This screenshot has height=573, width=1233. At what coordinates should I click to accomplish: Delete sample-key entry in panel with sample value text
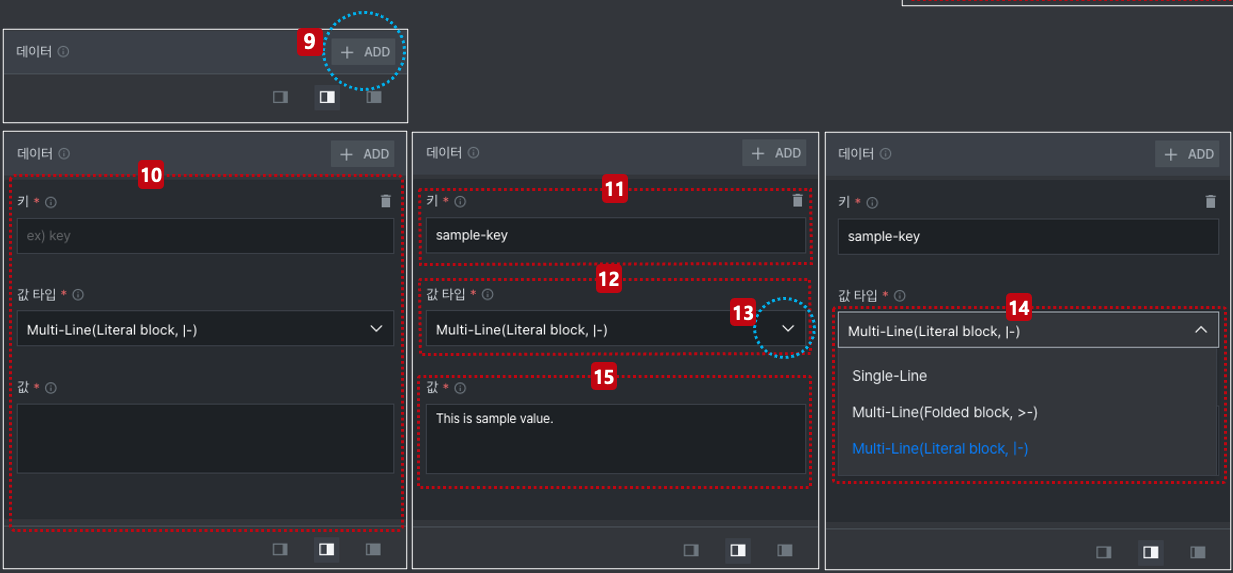pyautogui.click(x=797, y=201)
